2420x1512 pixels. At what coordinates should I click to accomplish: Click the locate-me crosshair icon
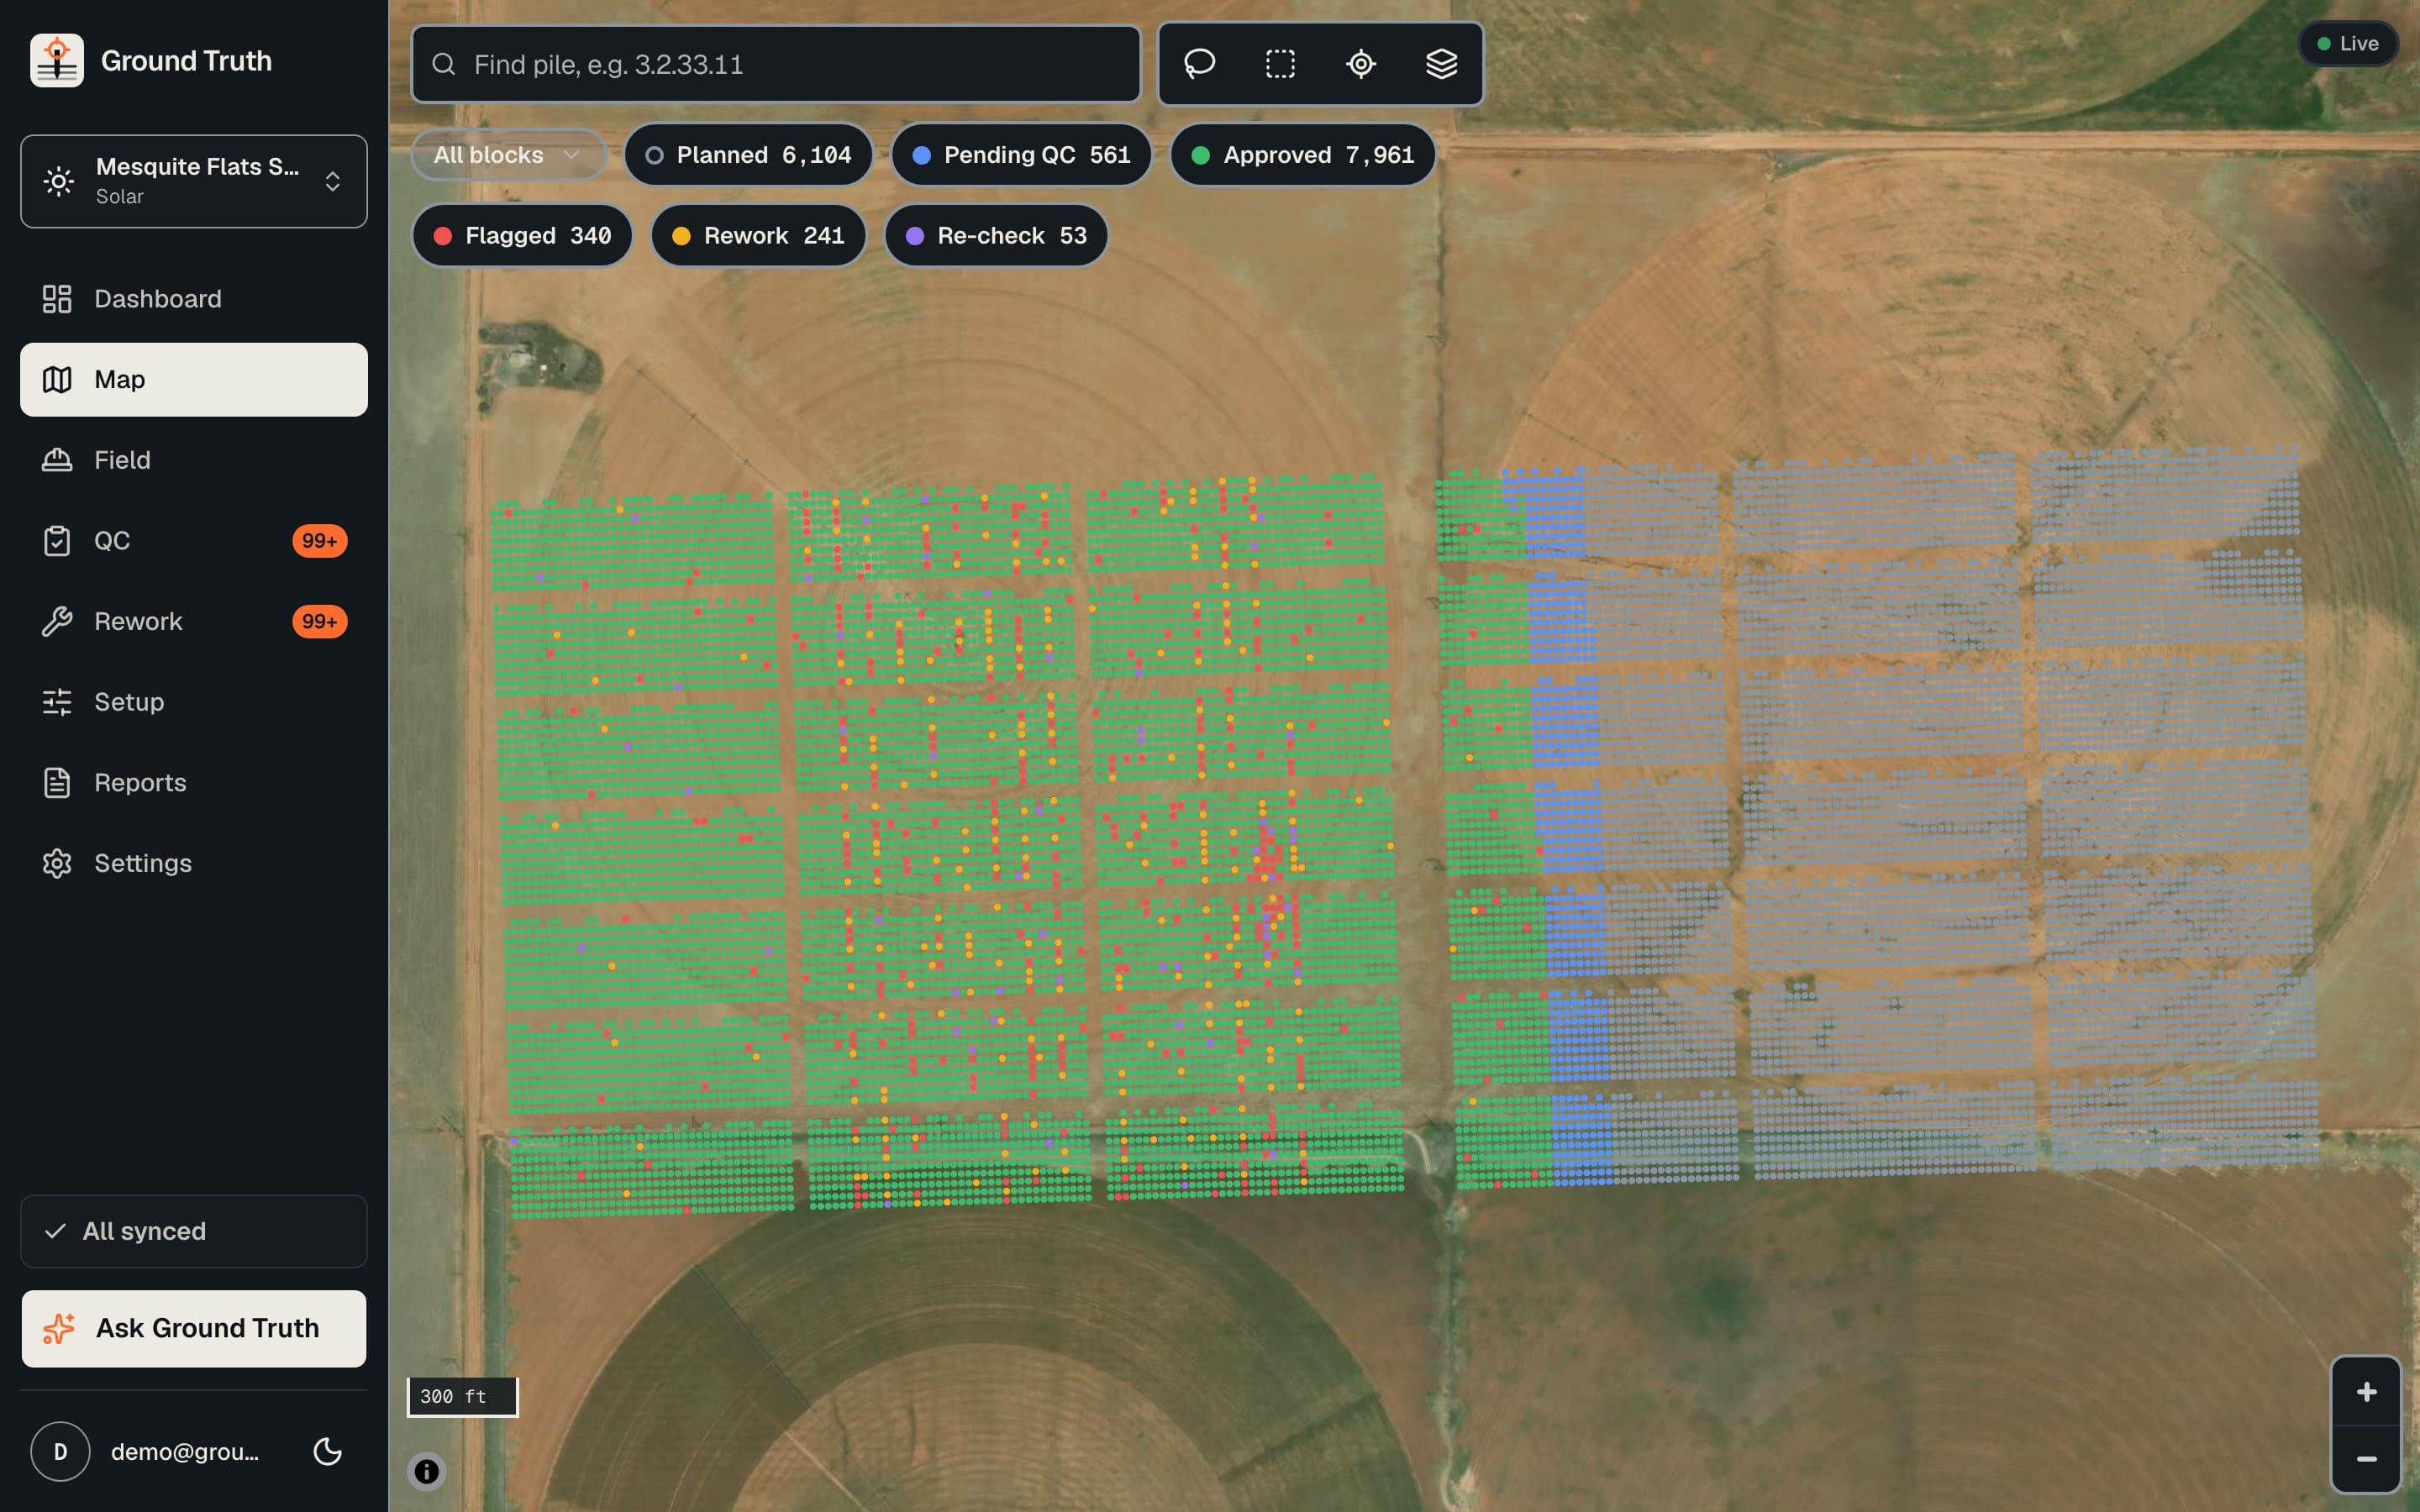click(1361, 64)
